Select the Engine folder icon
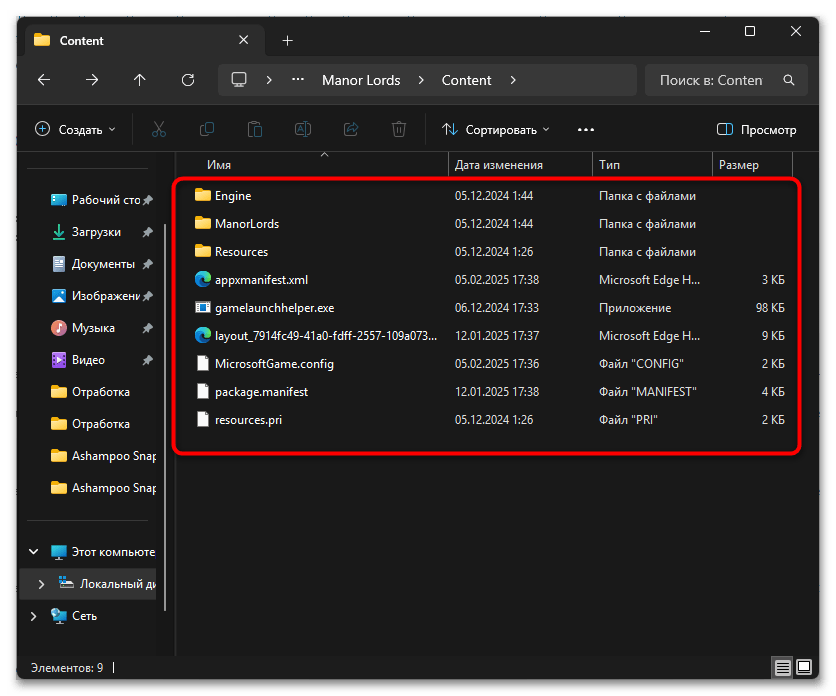Screen dimensions: 836x696 pos(203,195)
